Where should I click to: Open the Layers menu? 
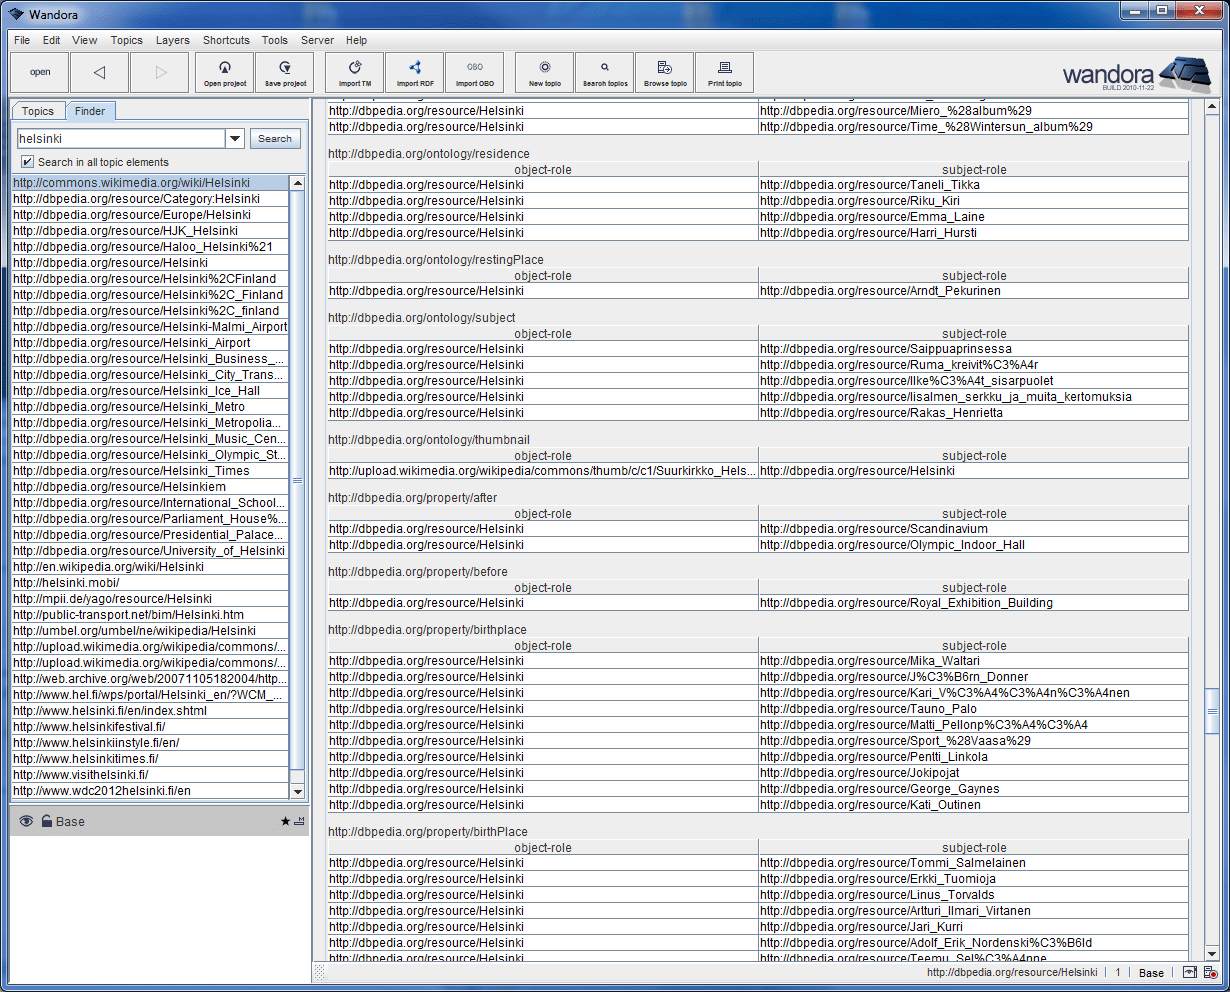click(x=172, y=40)
